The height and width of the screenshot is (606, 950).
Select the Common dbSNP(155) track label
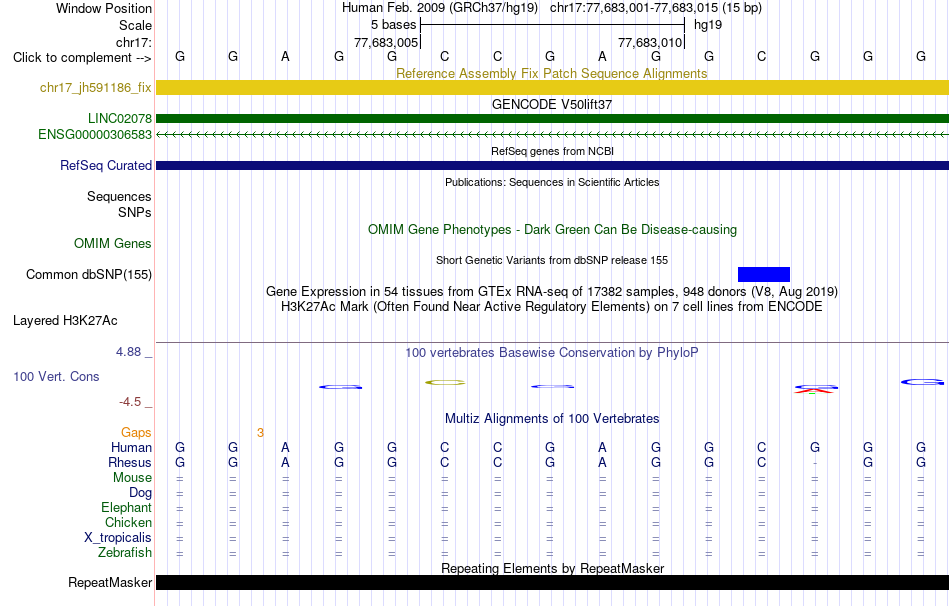[x=89, y=275]
